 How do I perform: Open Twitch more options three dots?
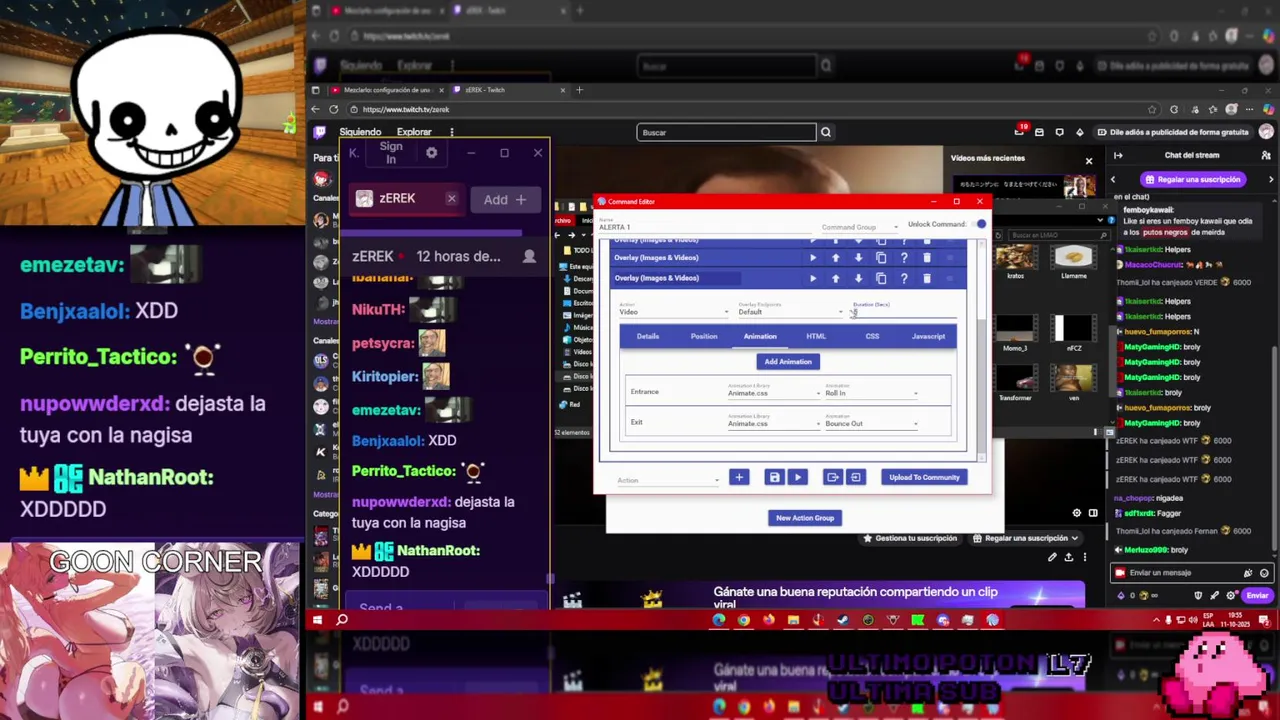452,132
